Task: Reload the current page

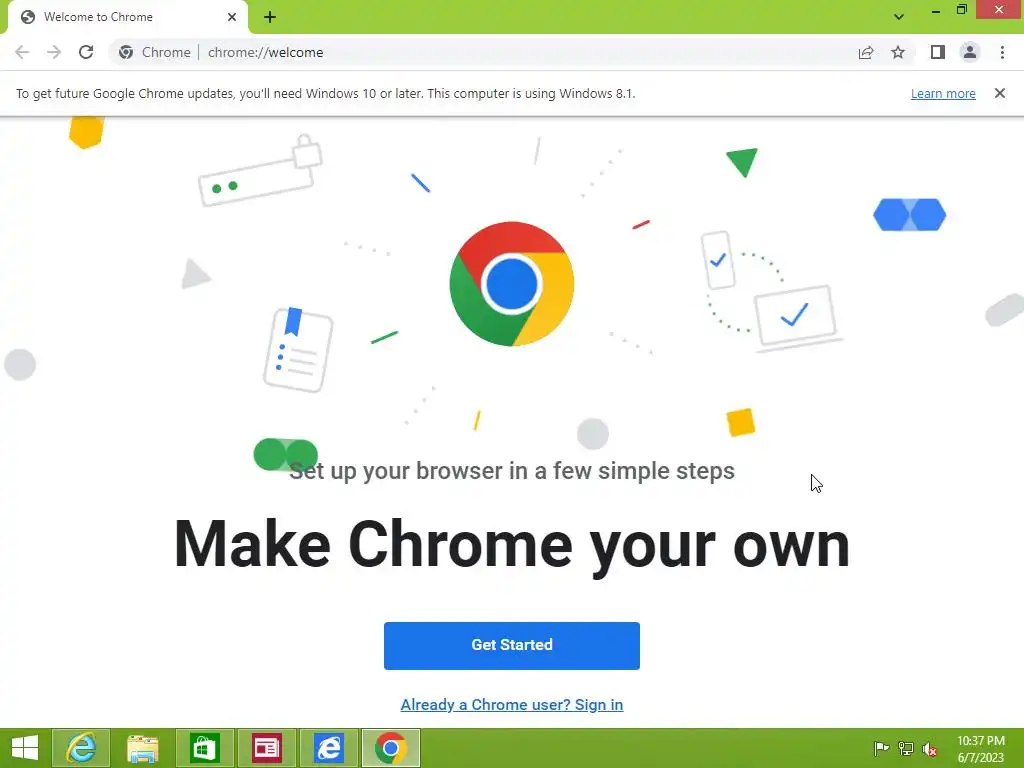Action: pos(86,52)
